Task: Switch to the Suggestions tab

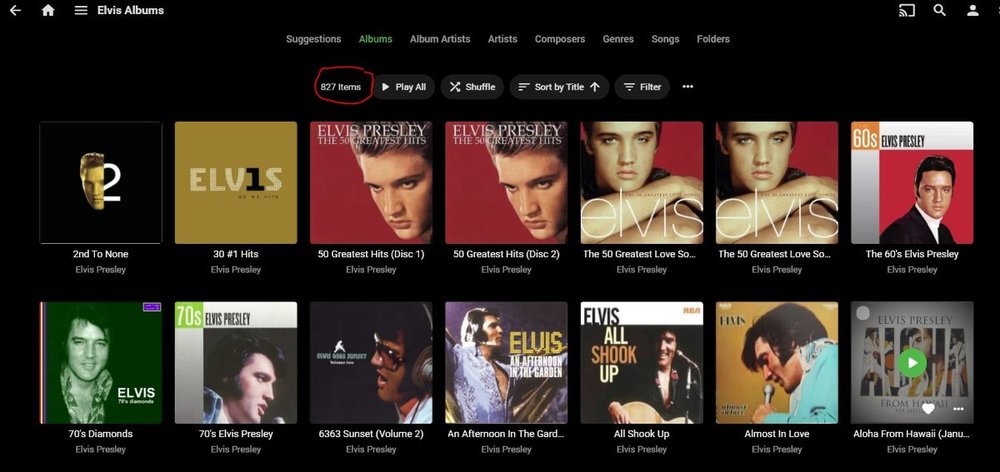Action: pyautogui.click(x=313, y=39)
